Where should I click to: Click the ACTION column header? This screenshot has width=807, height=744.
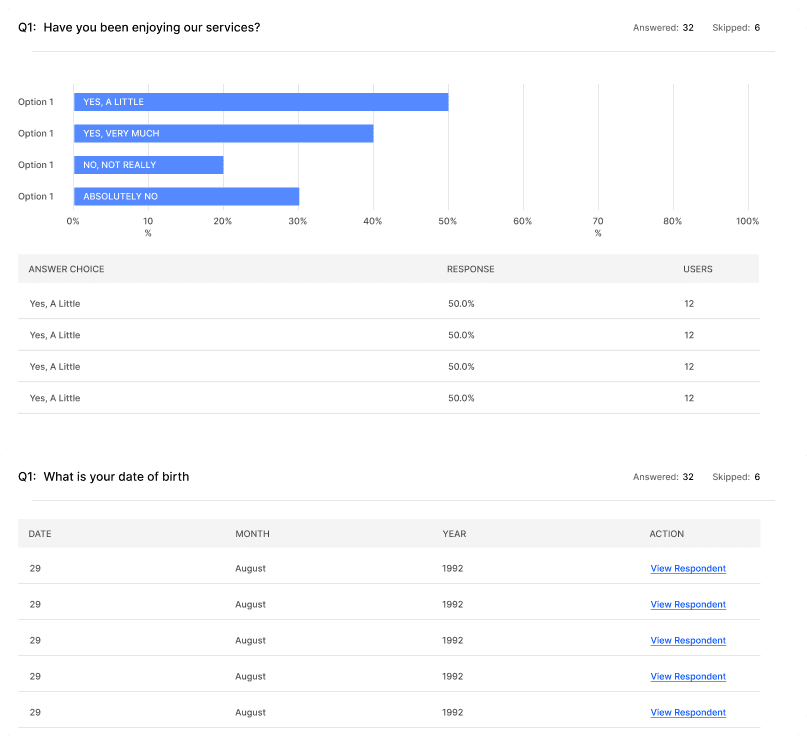(666, 534)
